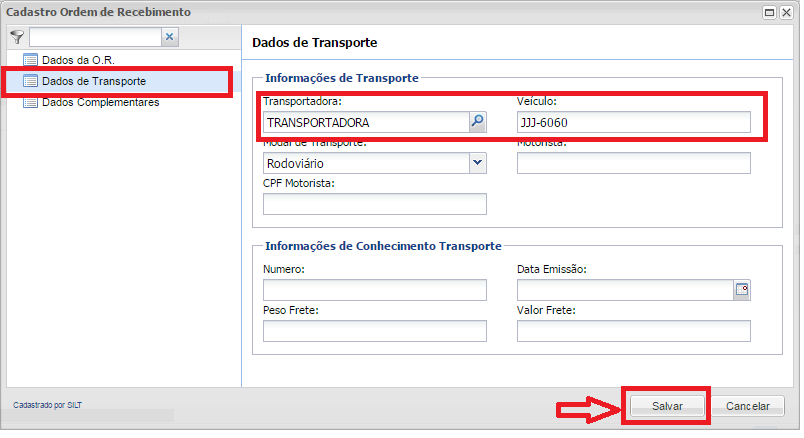Focus the CPF Motorista field
This screenshot has height=438, width=804.
374,204
